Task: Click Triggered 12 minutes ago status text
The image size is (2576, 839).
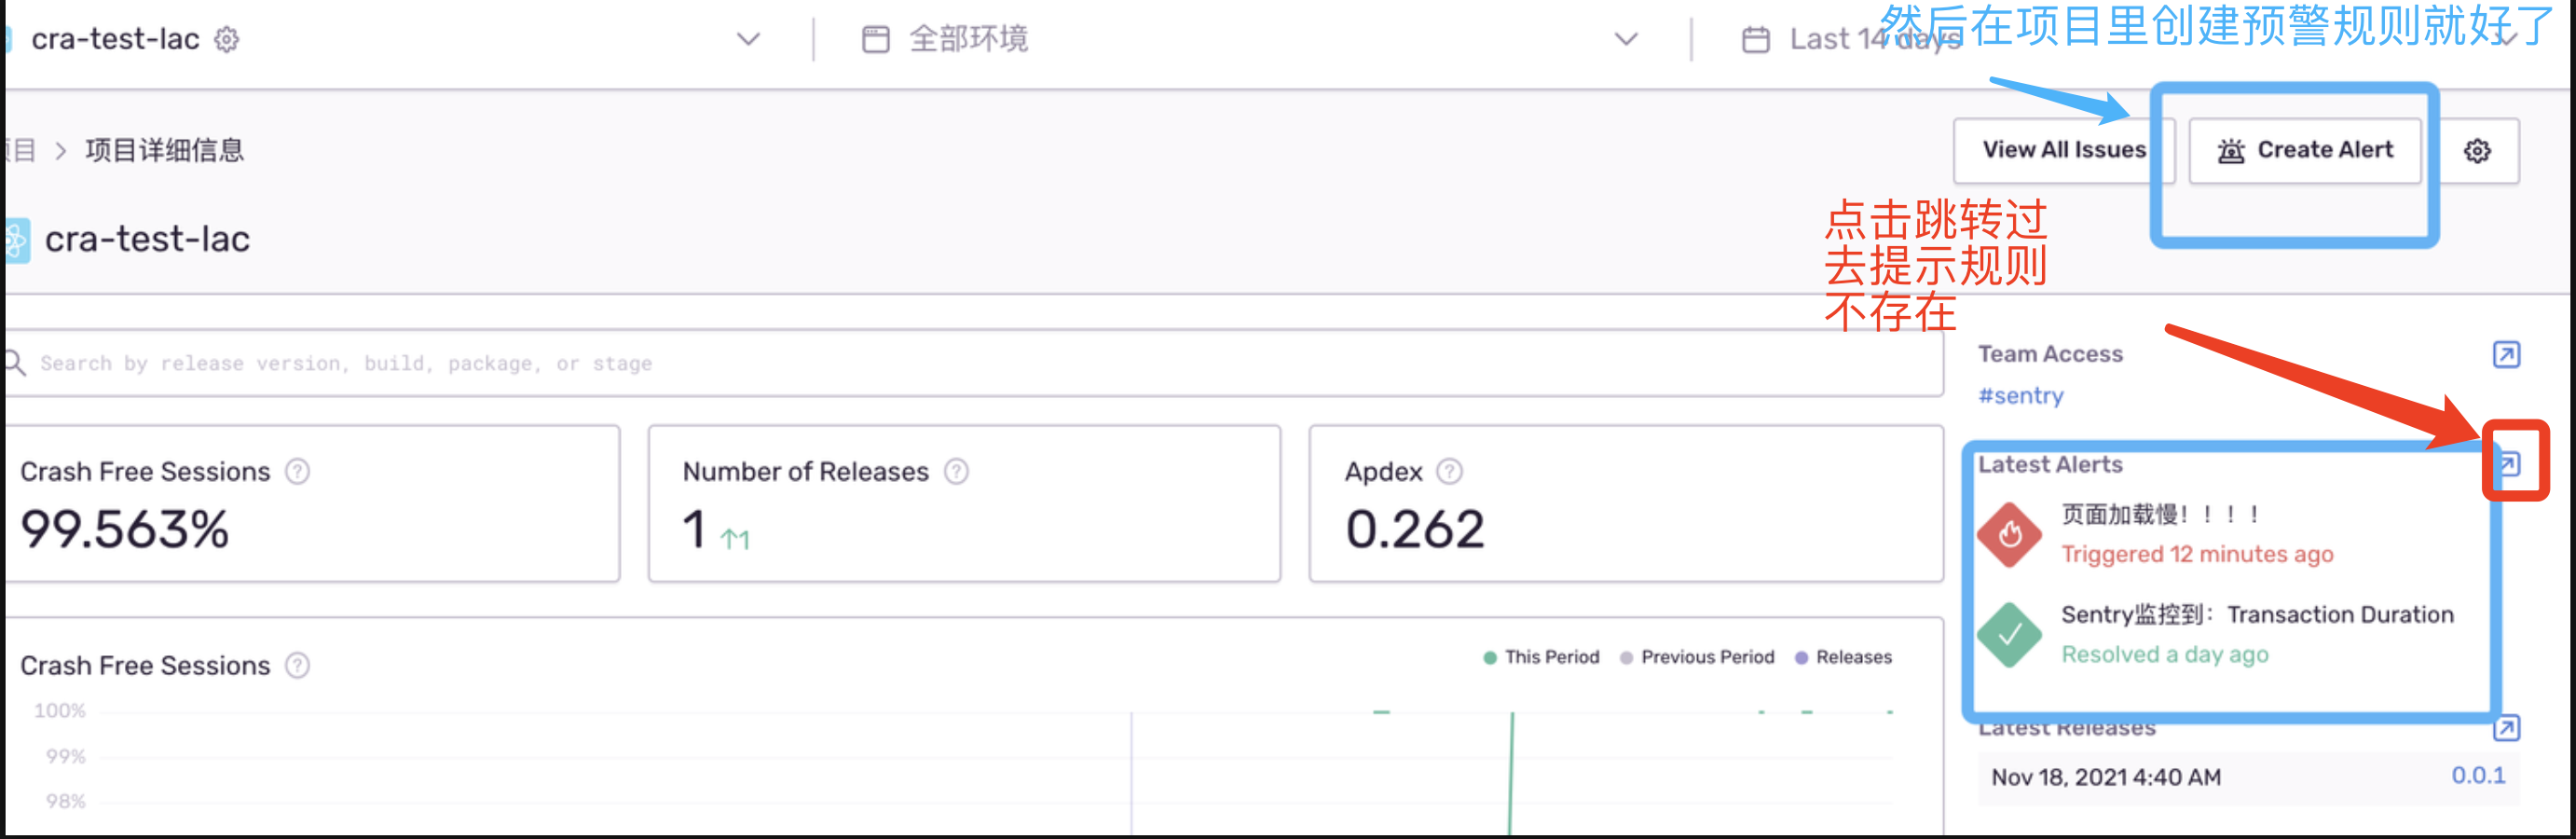Action: 2197,554
